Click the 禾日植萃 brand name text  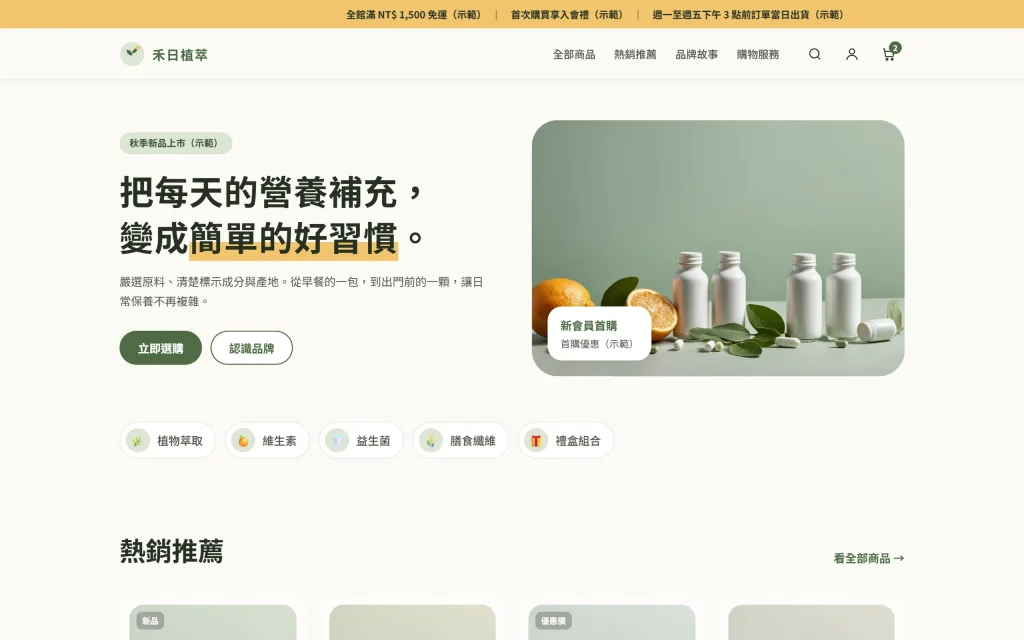[180, 55]
